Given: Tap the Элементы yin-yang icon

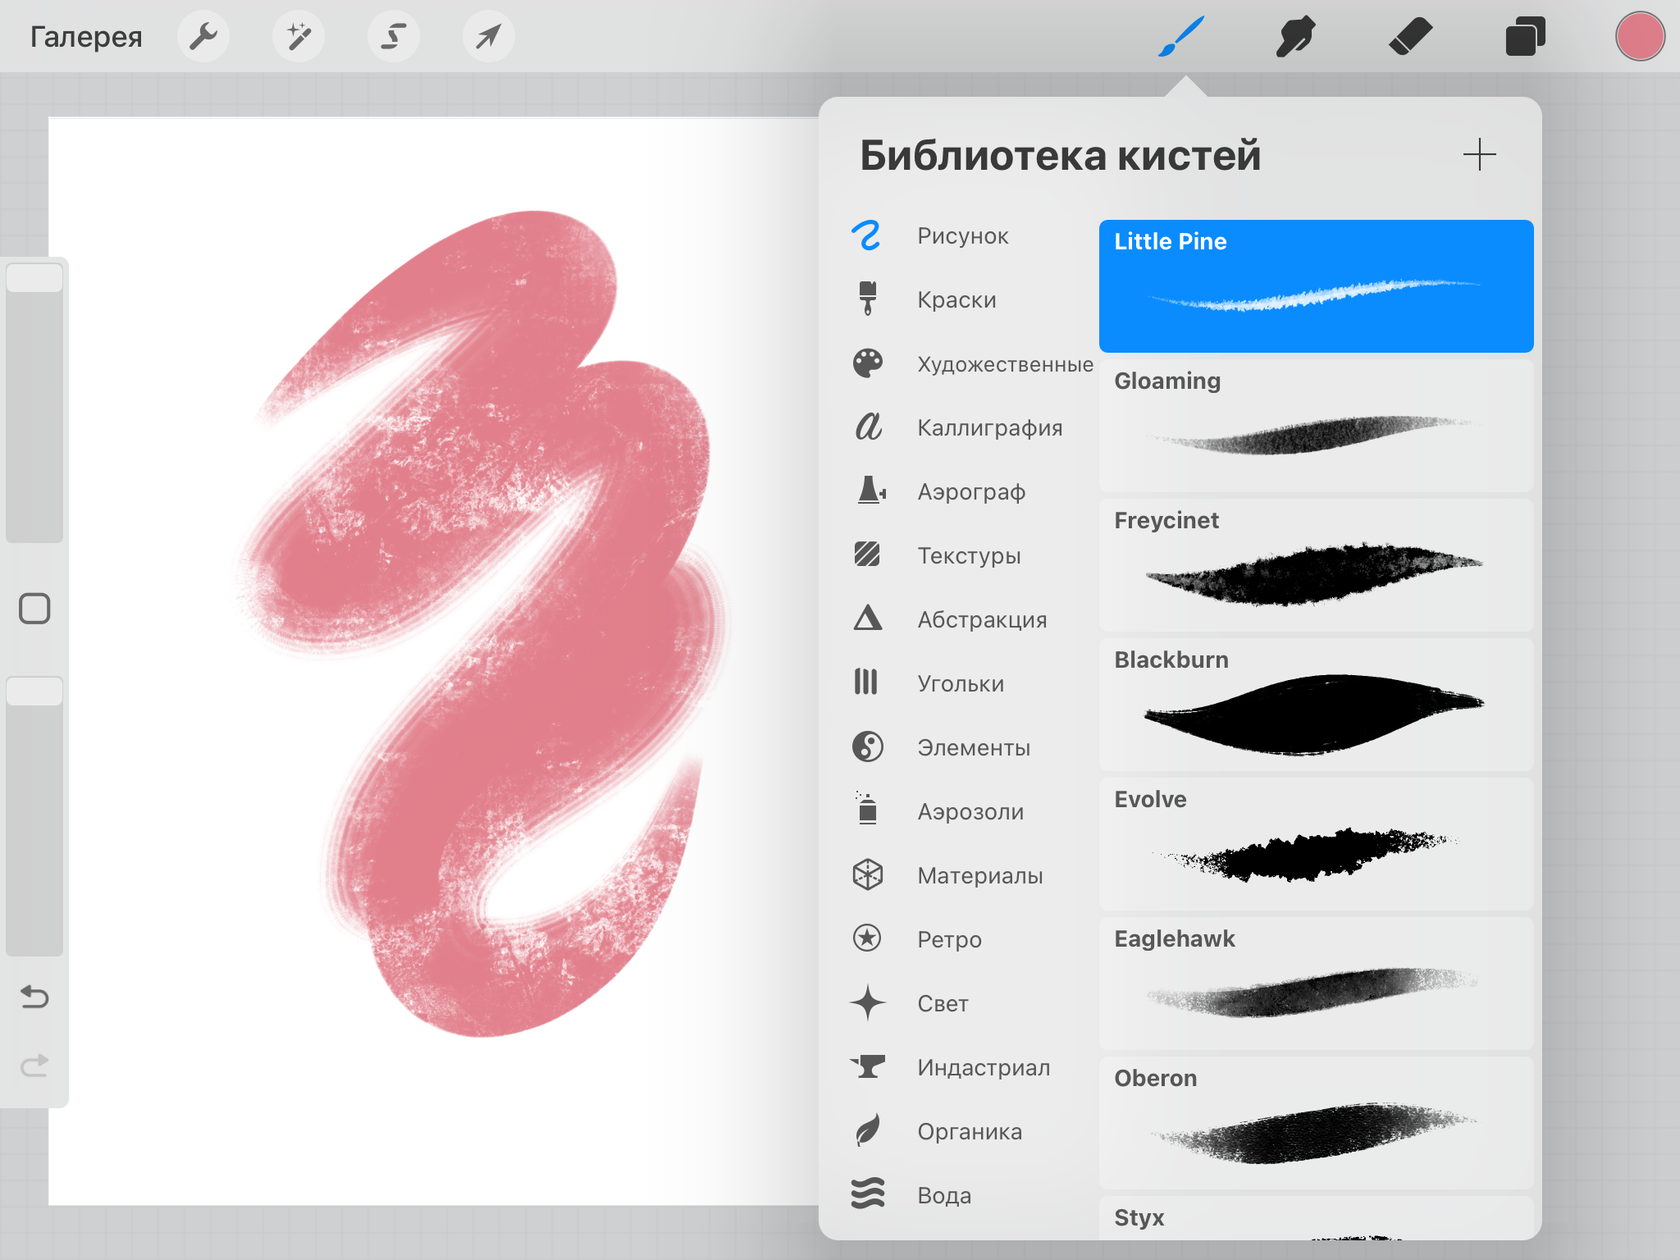Looking at the screenshot, I should tap(867, 747).
